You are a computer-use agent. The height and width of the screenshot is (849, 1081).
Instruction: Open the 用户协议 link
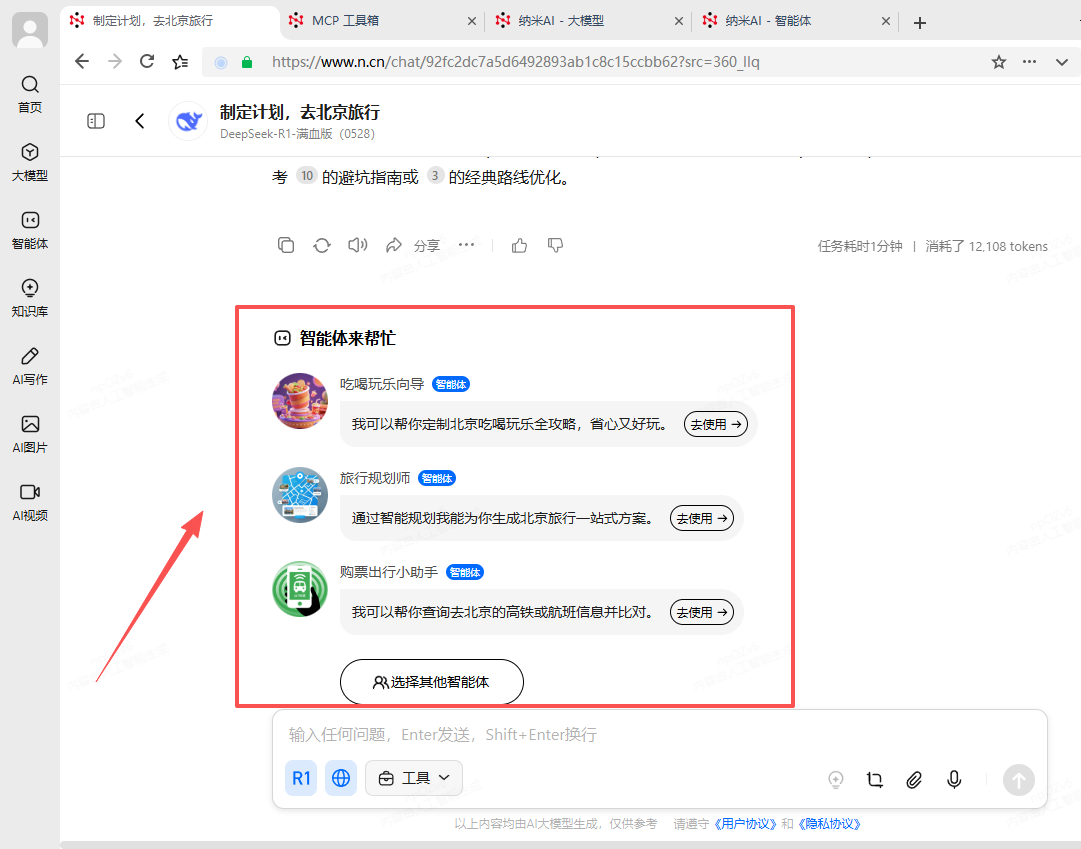click(x=745, y=823)
